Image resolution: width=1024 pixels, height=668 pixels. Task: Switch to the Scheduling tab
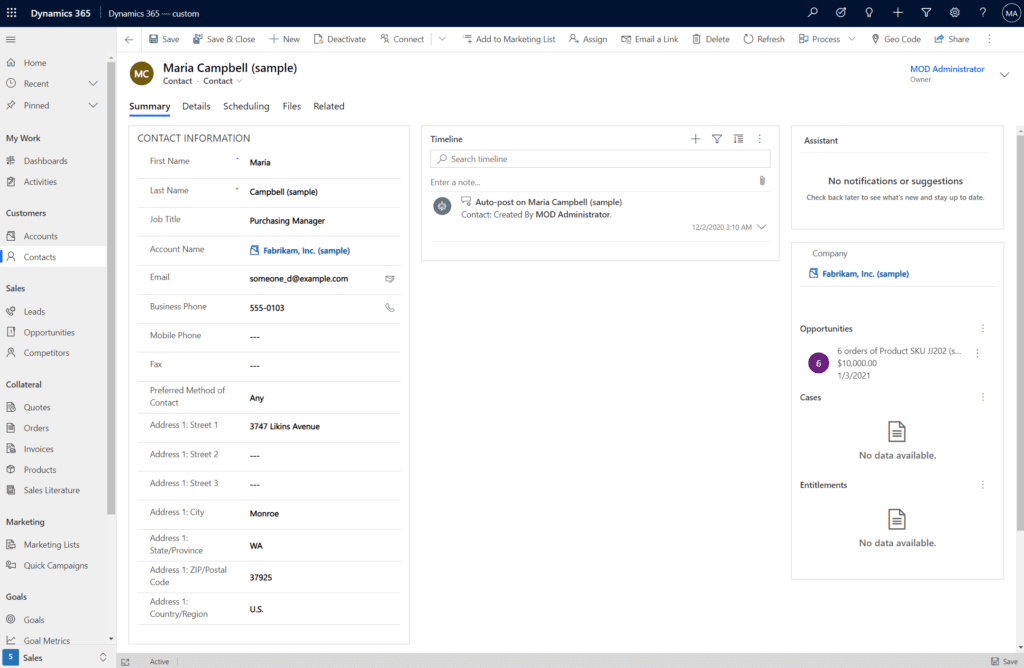click(x=246, y=106)
